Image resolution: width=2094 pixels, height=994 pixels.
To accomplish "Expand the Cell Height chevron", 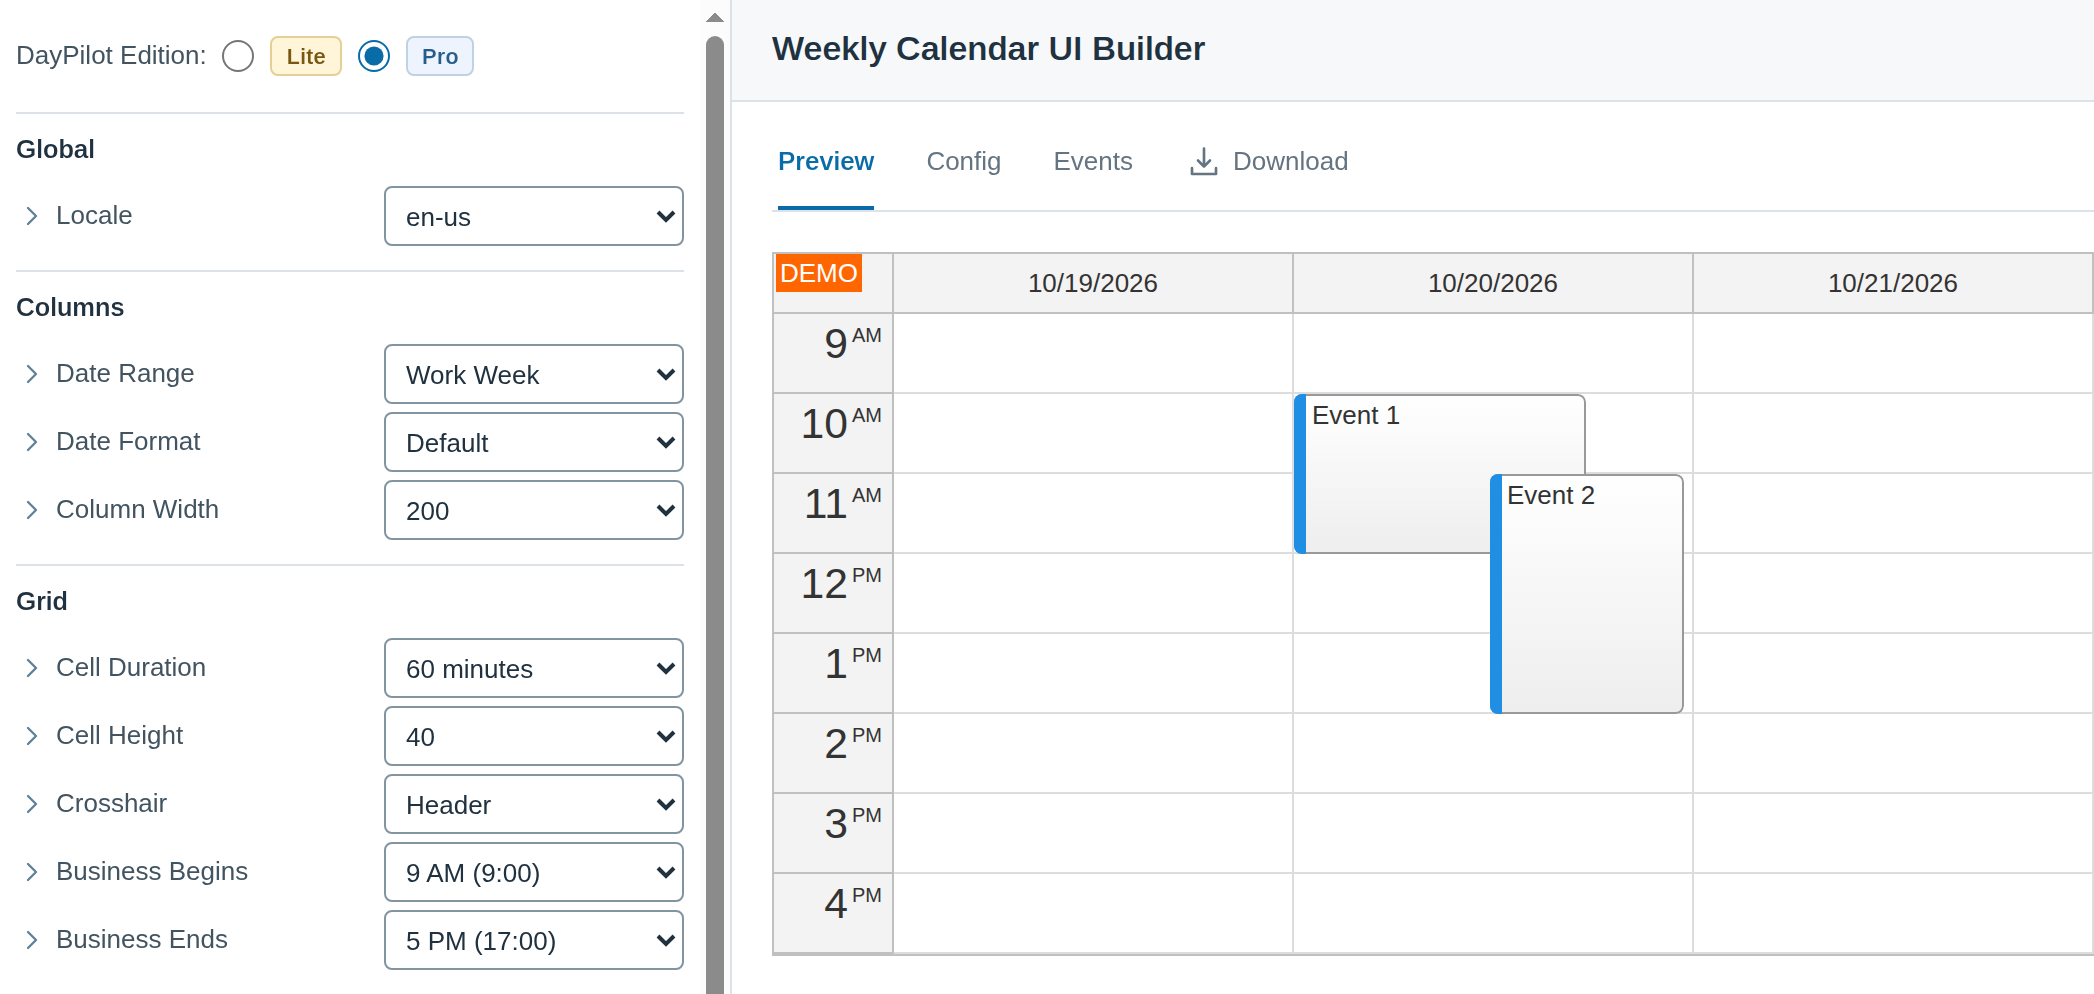I will pos(32,736).
